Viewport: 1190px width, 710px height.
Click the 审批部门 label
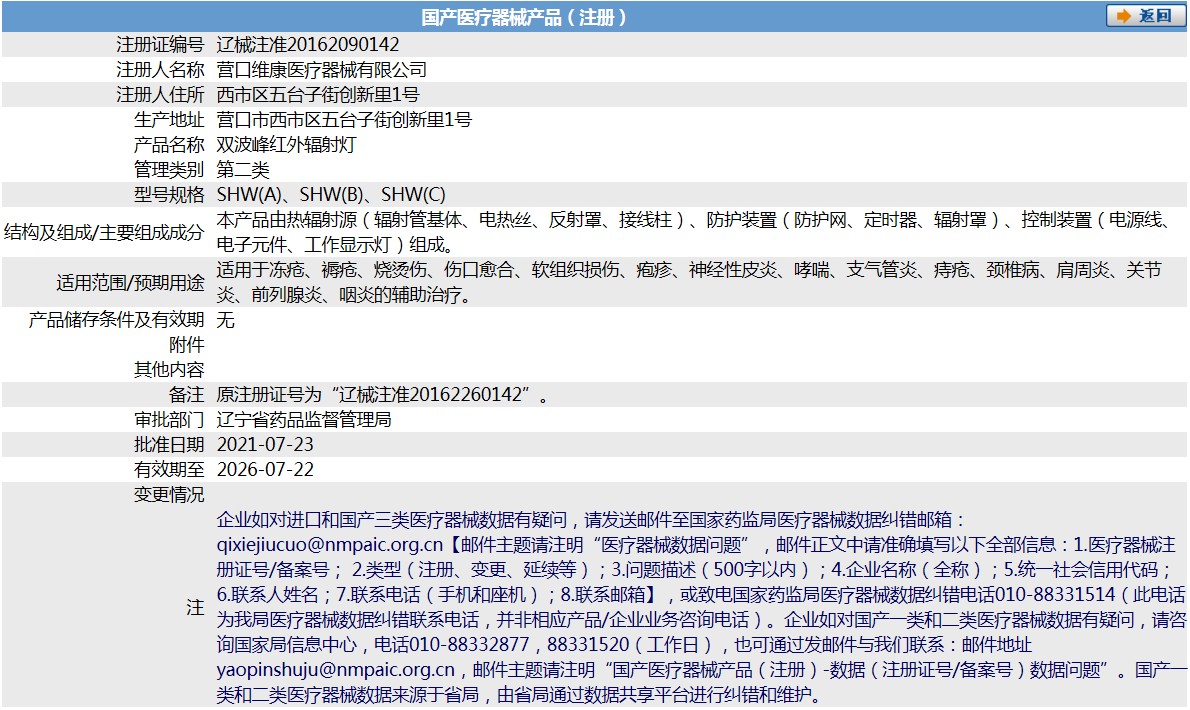click(x=169, y=420)
